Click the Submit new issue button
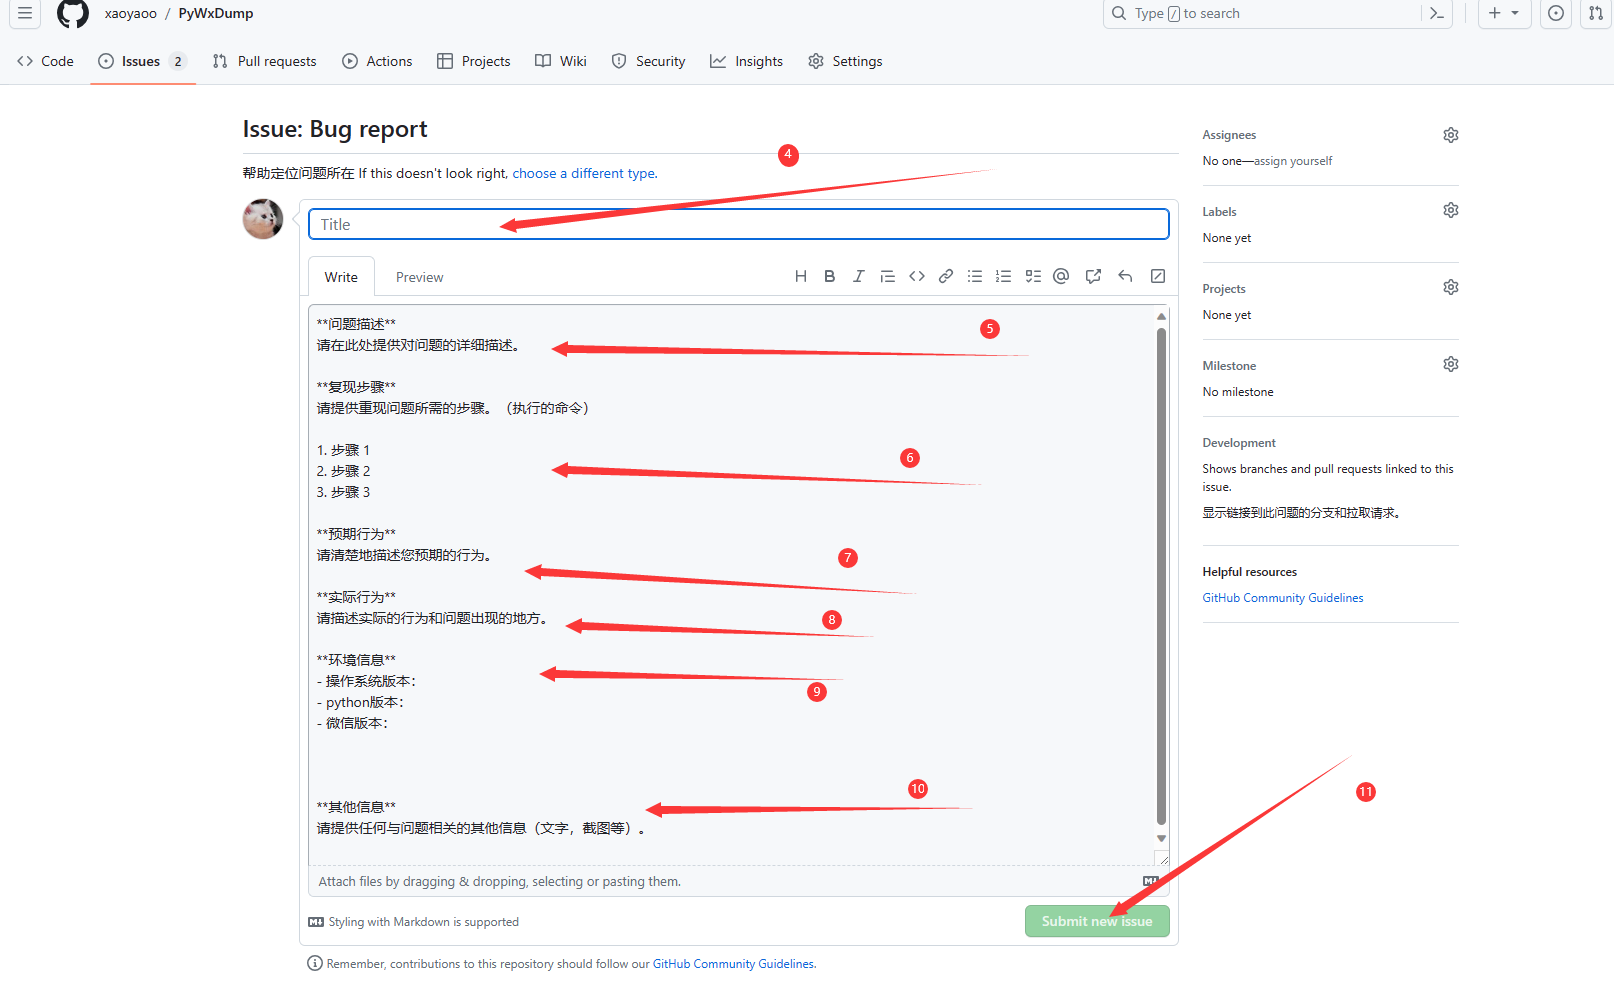Screen dimensions: 1614x986 tap(1096, 921)
